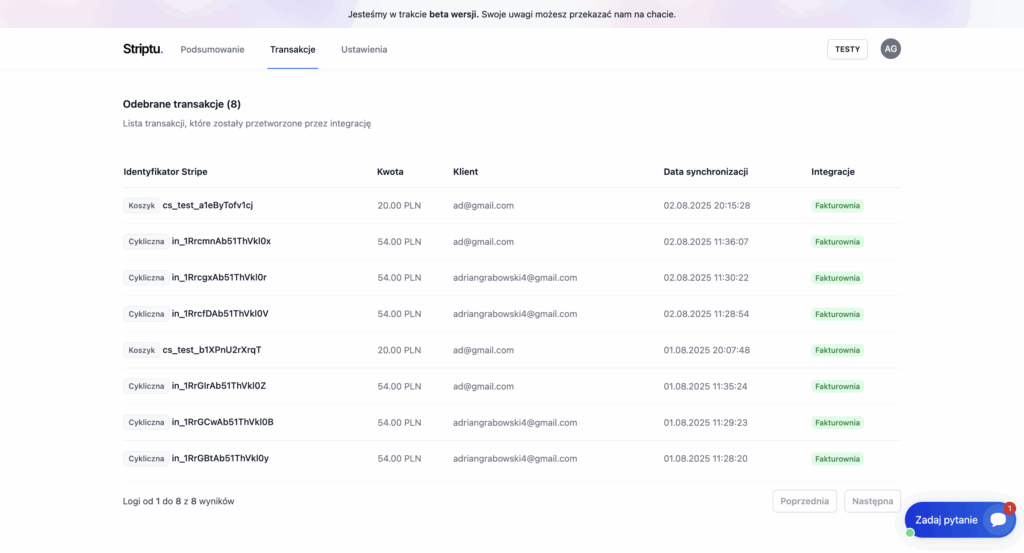The image size is (1024, 553).
Task: Click the transaction row dated 01.08.2025 11:35:24
Action: pyautogui.click(x=512, y=387)
